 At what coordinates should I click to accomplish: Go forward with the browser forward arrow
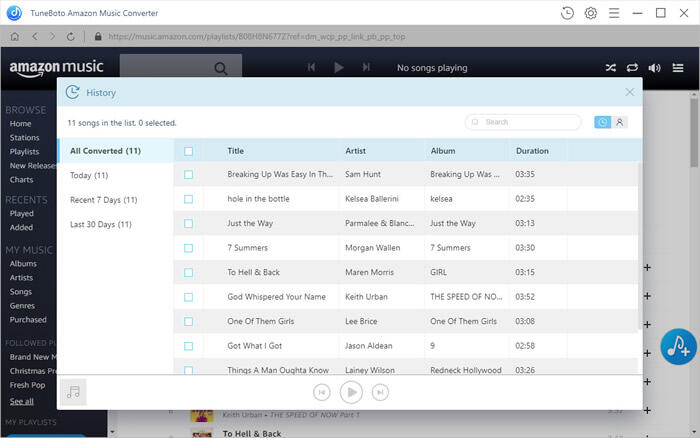tap(52, 37)
